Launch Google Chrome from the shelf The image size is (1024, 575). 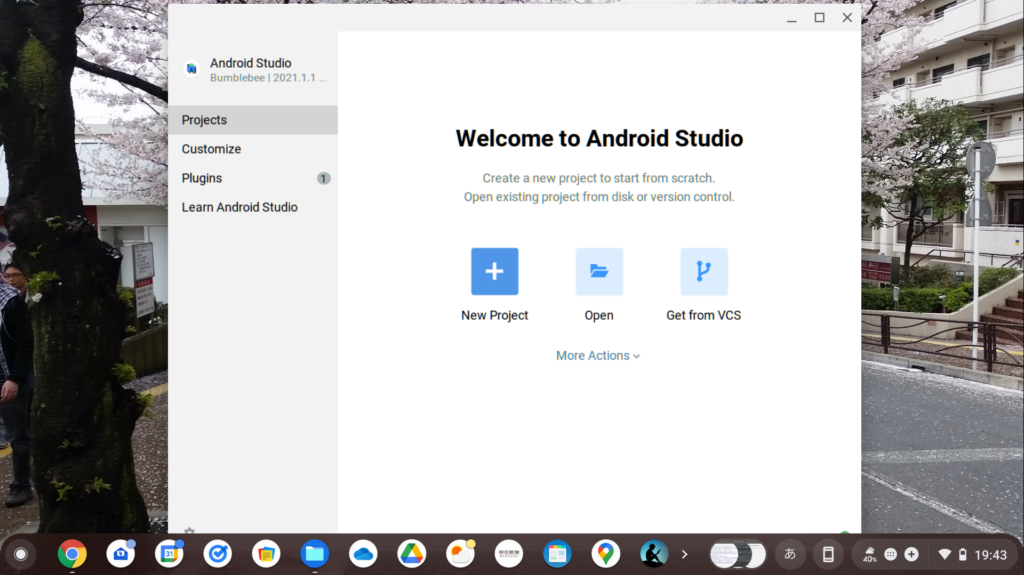72,554
